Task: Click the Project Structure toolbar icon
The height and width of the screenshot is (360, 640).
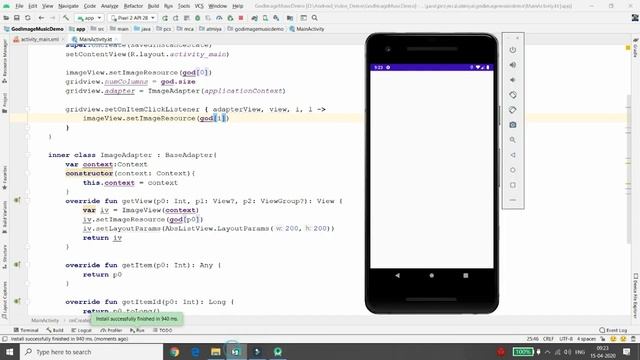Action: [x=290, y=18]
